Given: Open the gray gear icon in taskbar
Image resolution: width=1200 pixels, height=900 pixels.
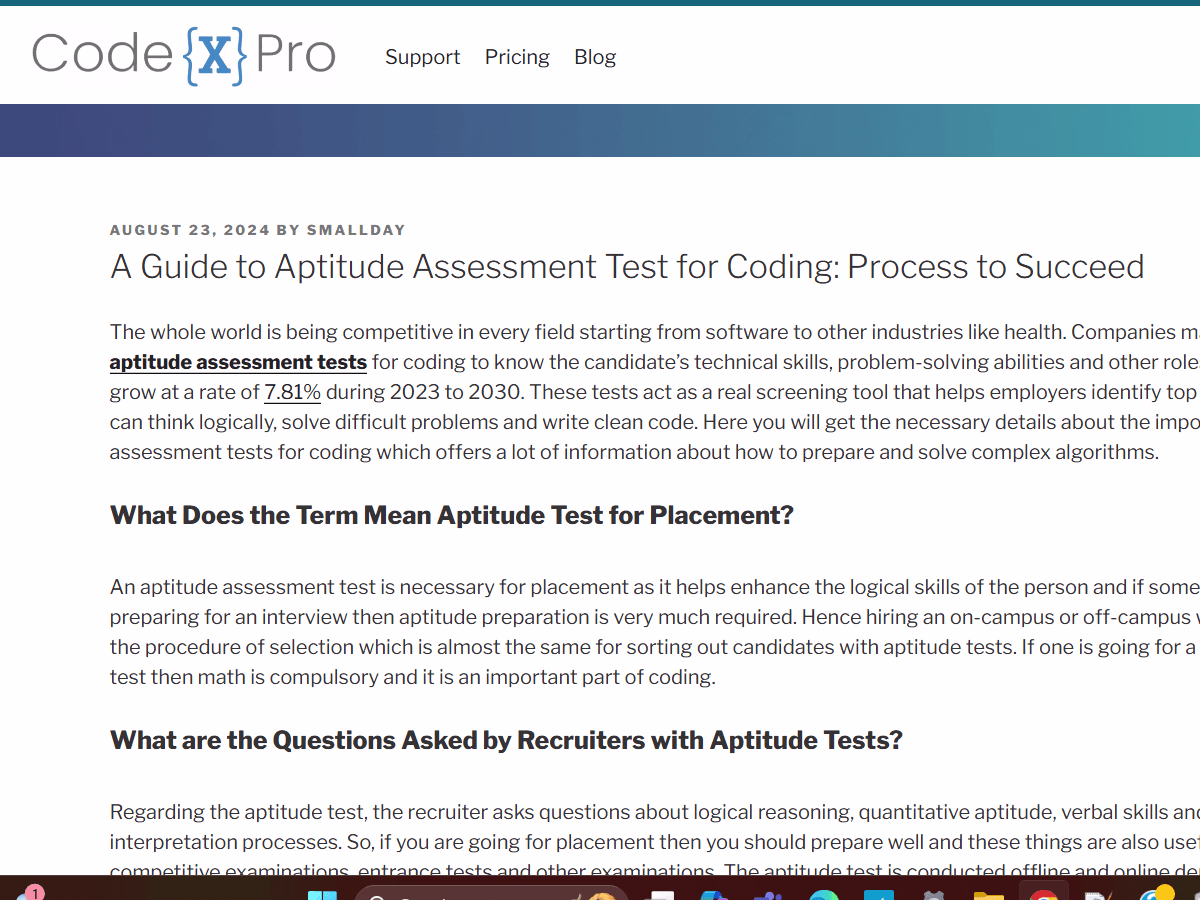Looking at the screenshot, I should tap(933, 893).
